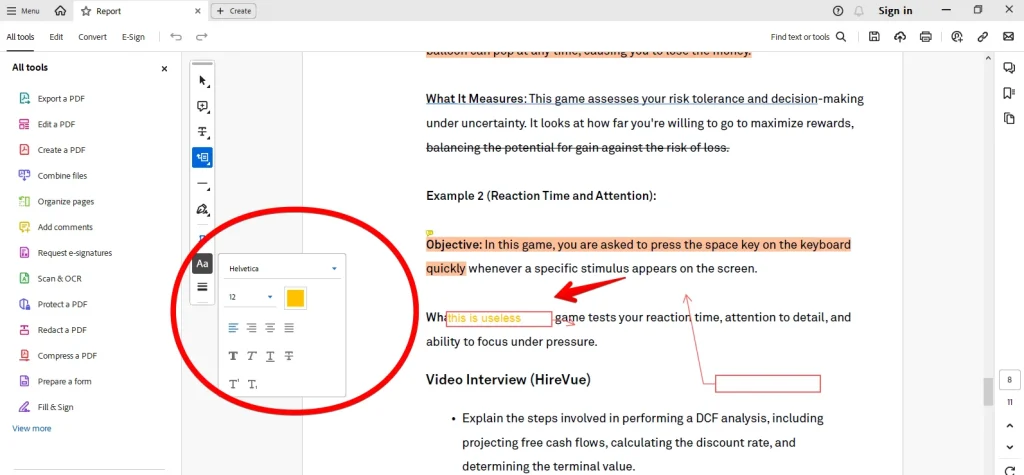Toggle bold text formatting

pyautogui.click(x=233, y=356)
